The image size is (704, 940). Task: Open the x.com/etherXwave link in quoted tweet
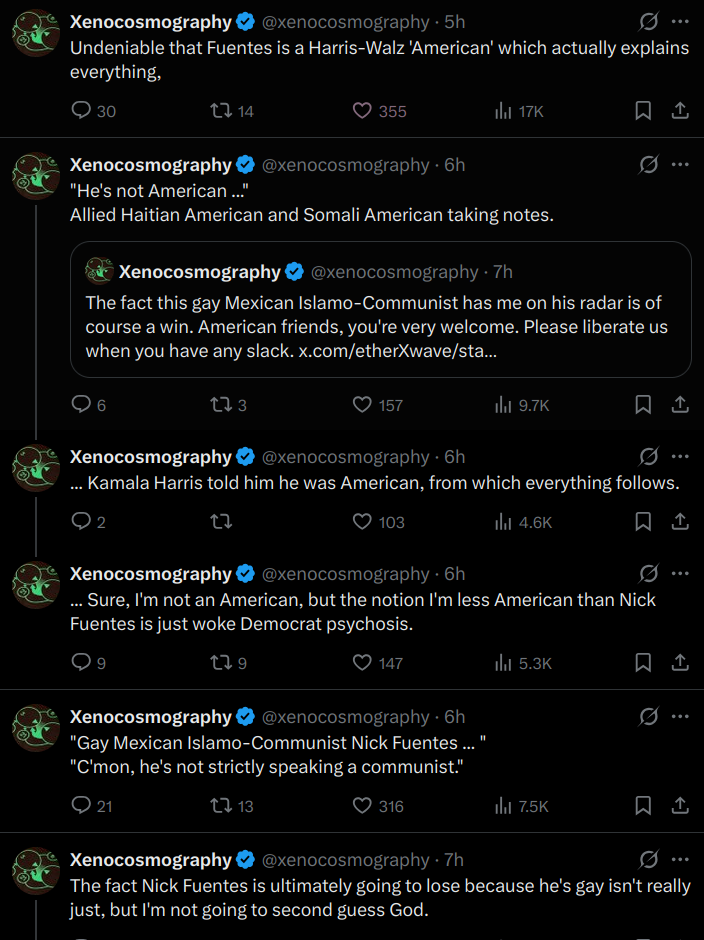(399, 351)
